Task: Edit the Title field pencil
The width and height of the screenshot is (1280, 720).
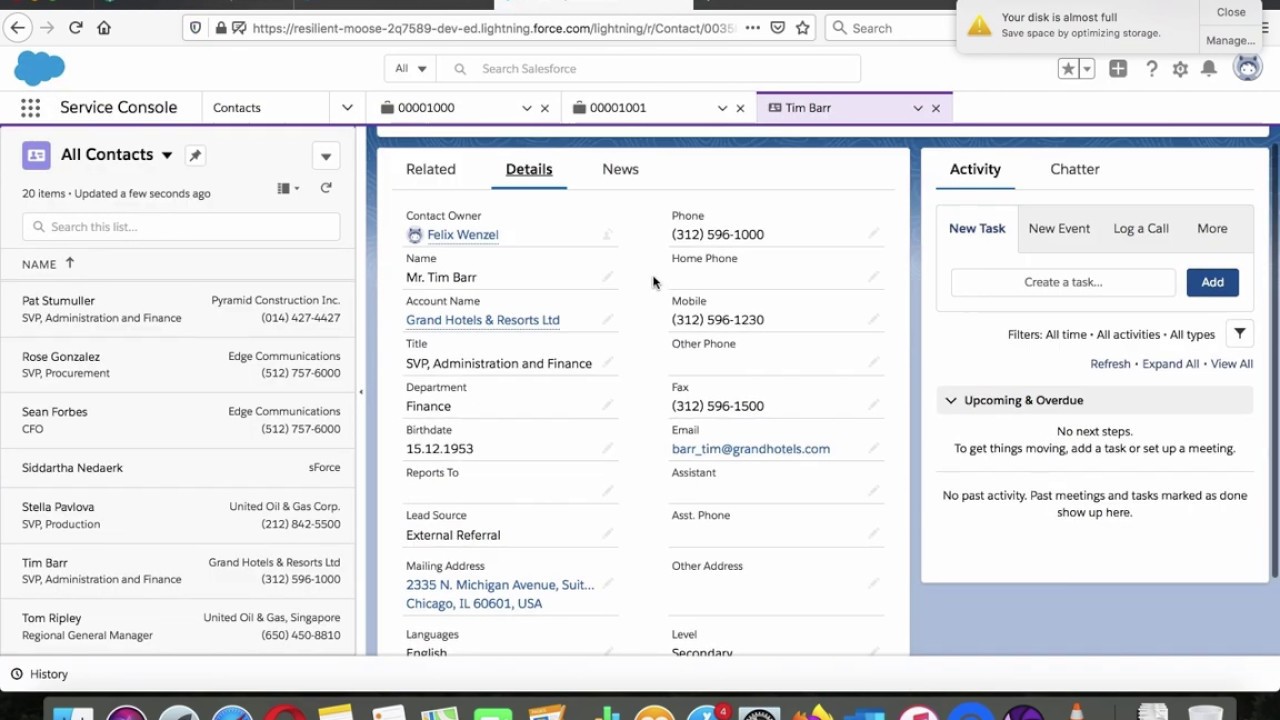Action: pyautogui.click(x=607, y=363)
